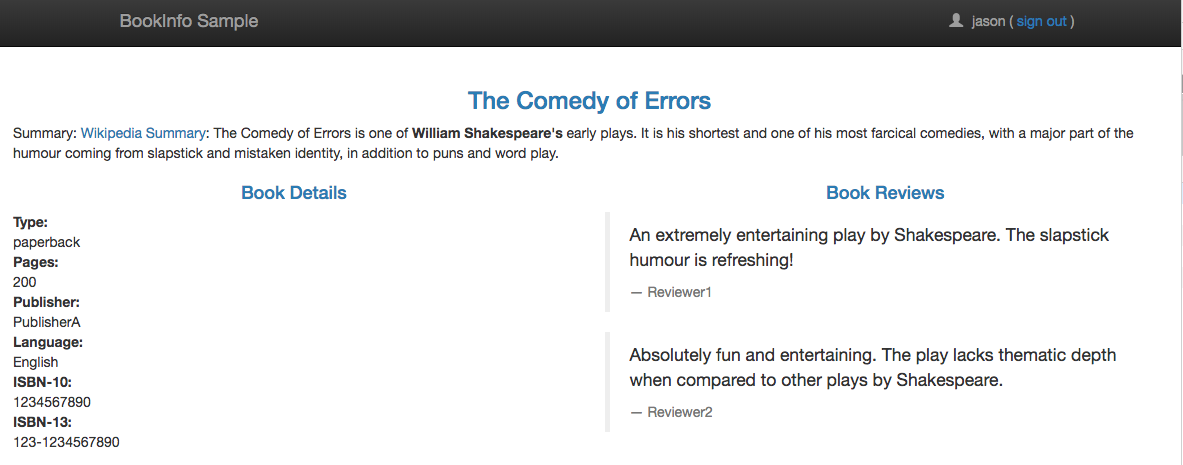The width and height of the screenshot is (1183, 465).
Task: Click the Book Details heading
Action: click(293, 192)
